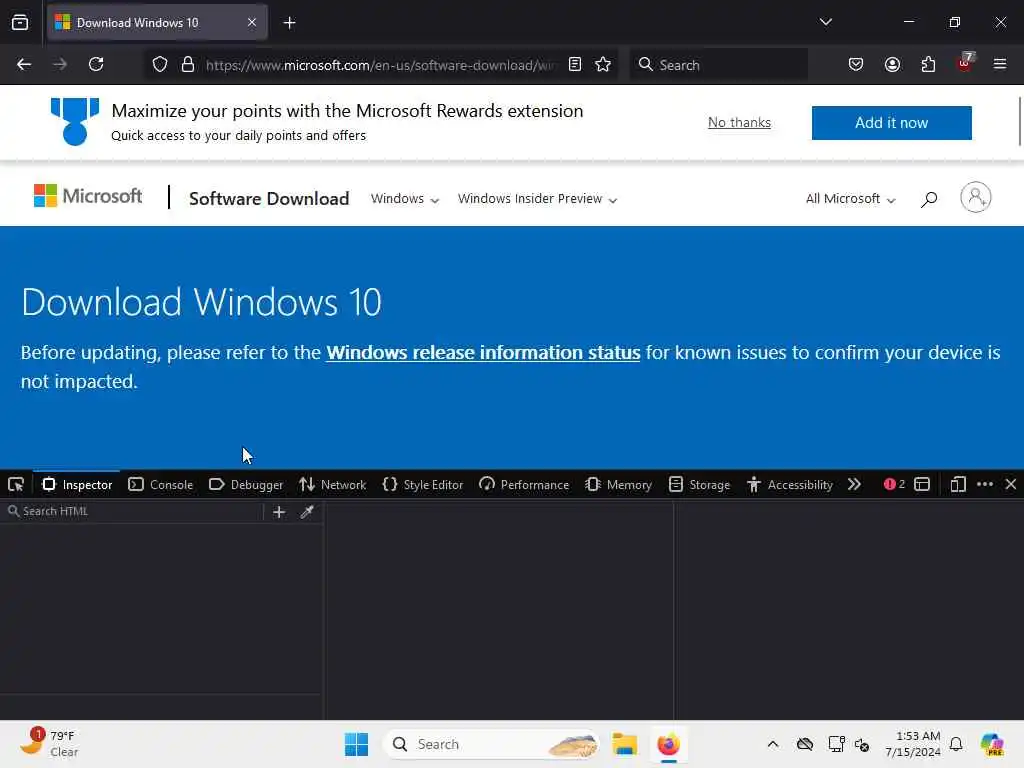Dismiss rewards banner with No thanks
The height and width of the screenshot is (768, 1024).
pos(739,123)
